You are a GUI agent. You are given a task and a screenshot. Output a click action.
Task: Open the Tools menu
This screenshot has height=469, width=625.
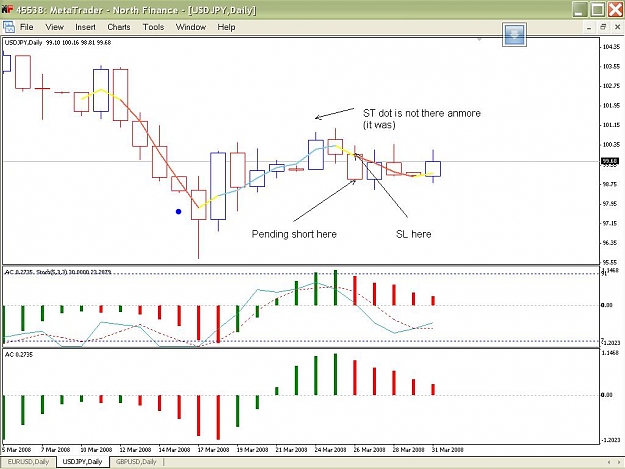tap(153, 27)
